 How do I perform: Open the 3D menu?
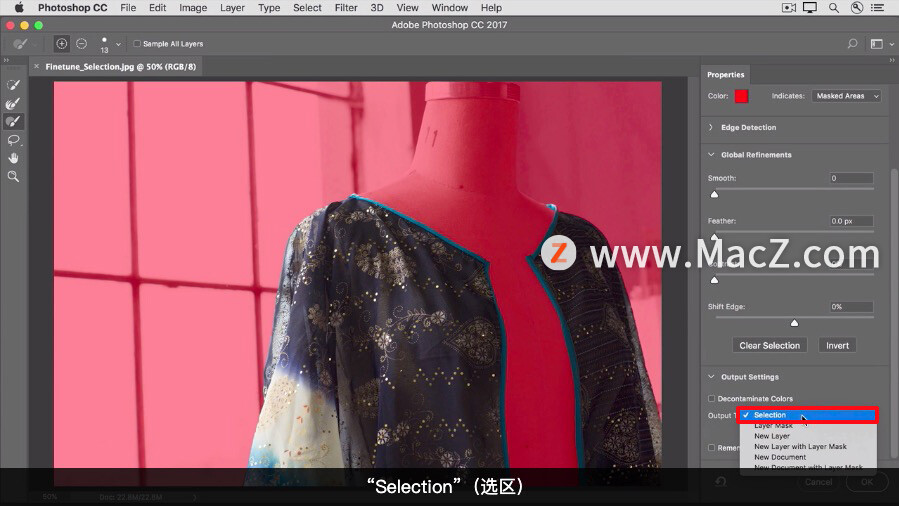377,7
